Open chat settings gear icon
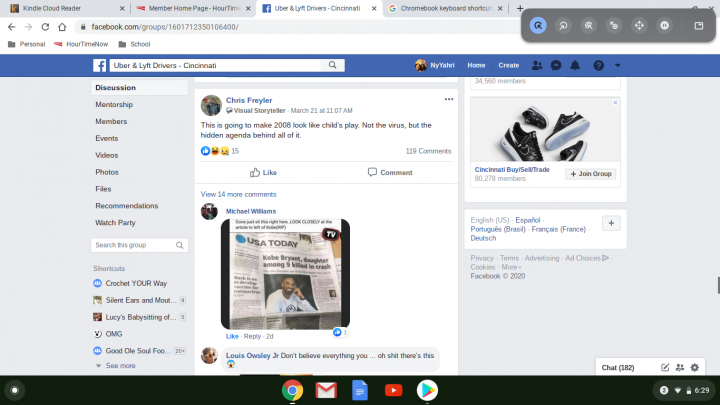The height and width of the screenshot is (405, 720). [x=695, y=367]
